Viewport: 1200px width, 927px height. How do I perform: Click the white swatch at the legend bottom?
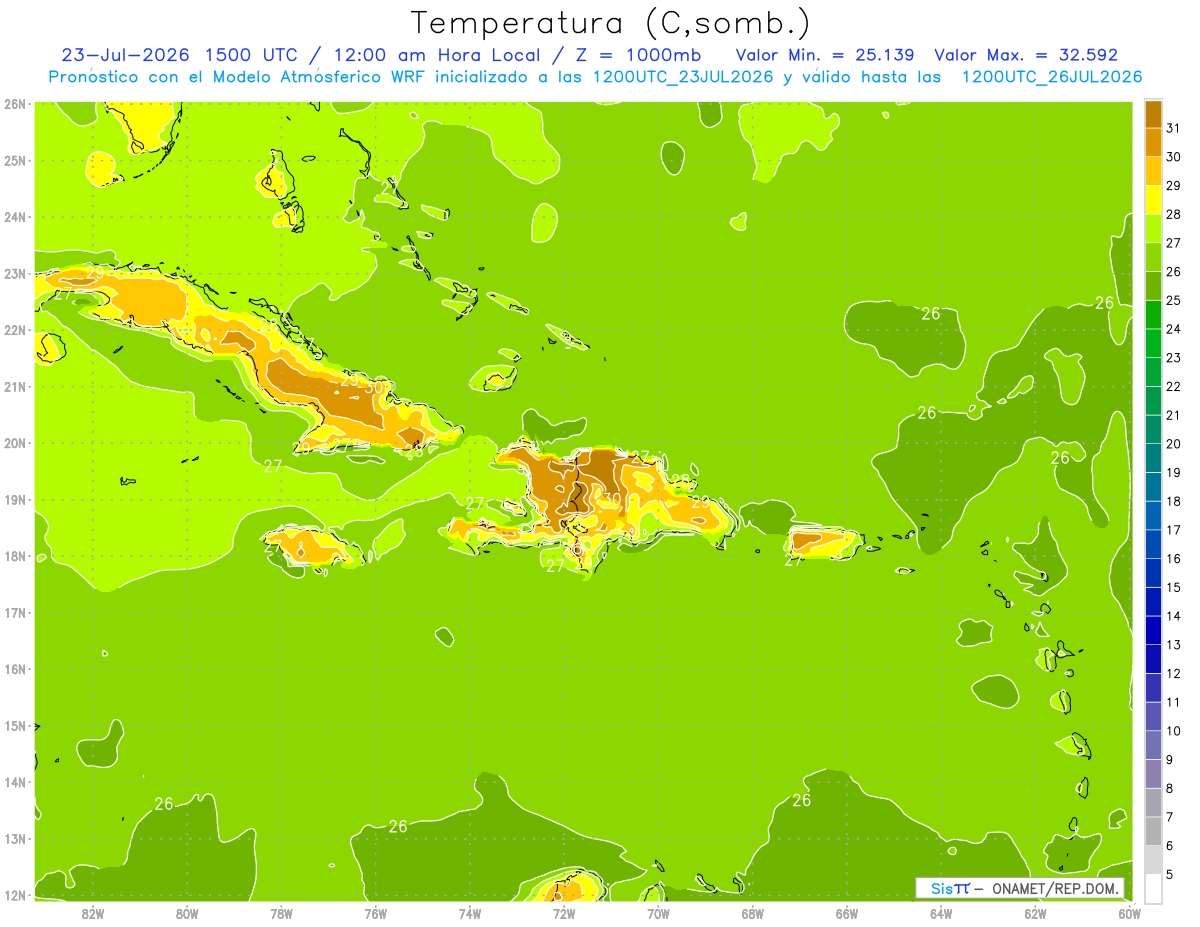point(1153,888)
